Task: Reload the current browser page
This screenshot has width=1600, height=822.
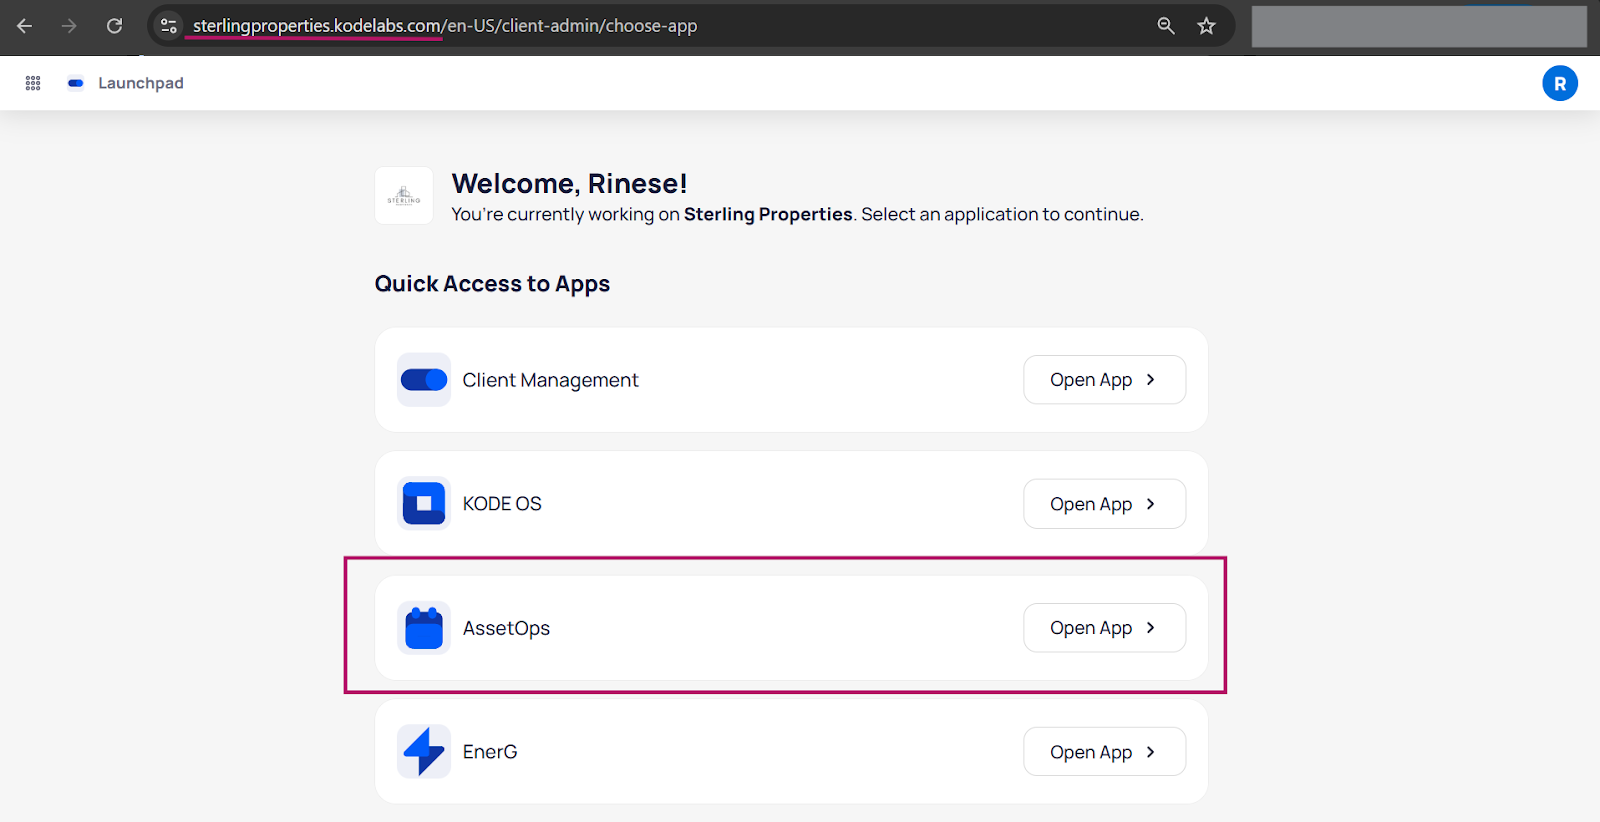Action: (x=115, y=26)
